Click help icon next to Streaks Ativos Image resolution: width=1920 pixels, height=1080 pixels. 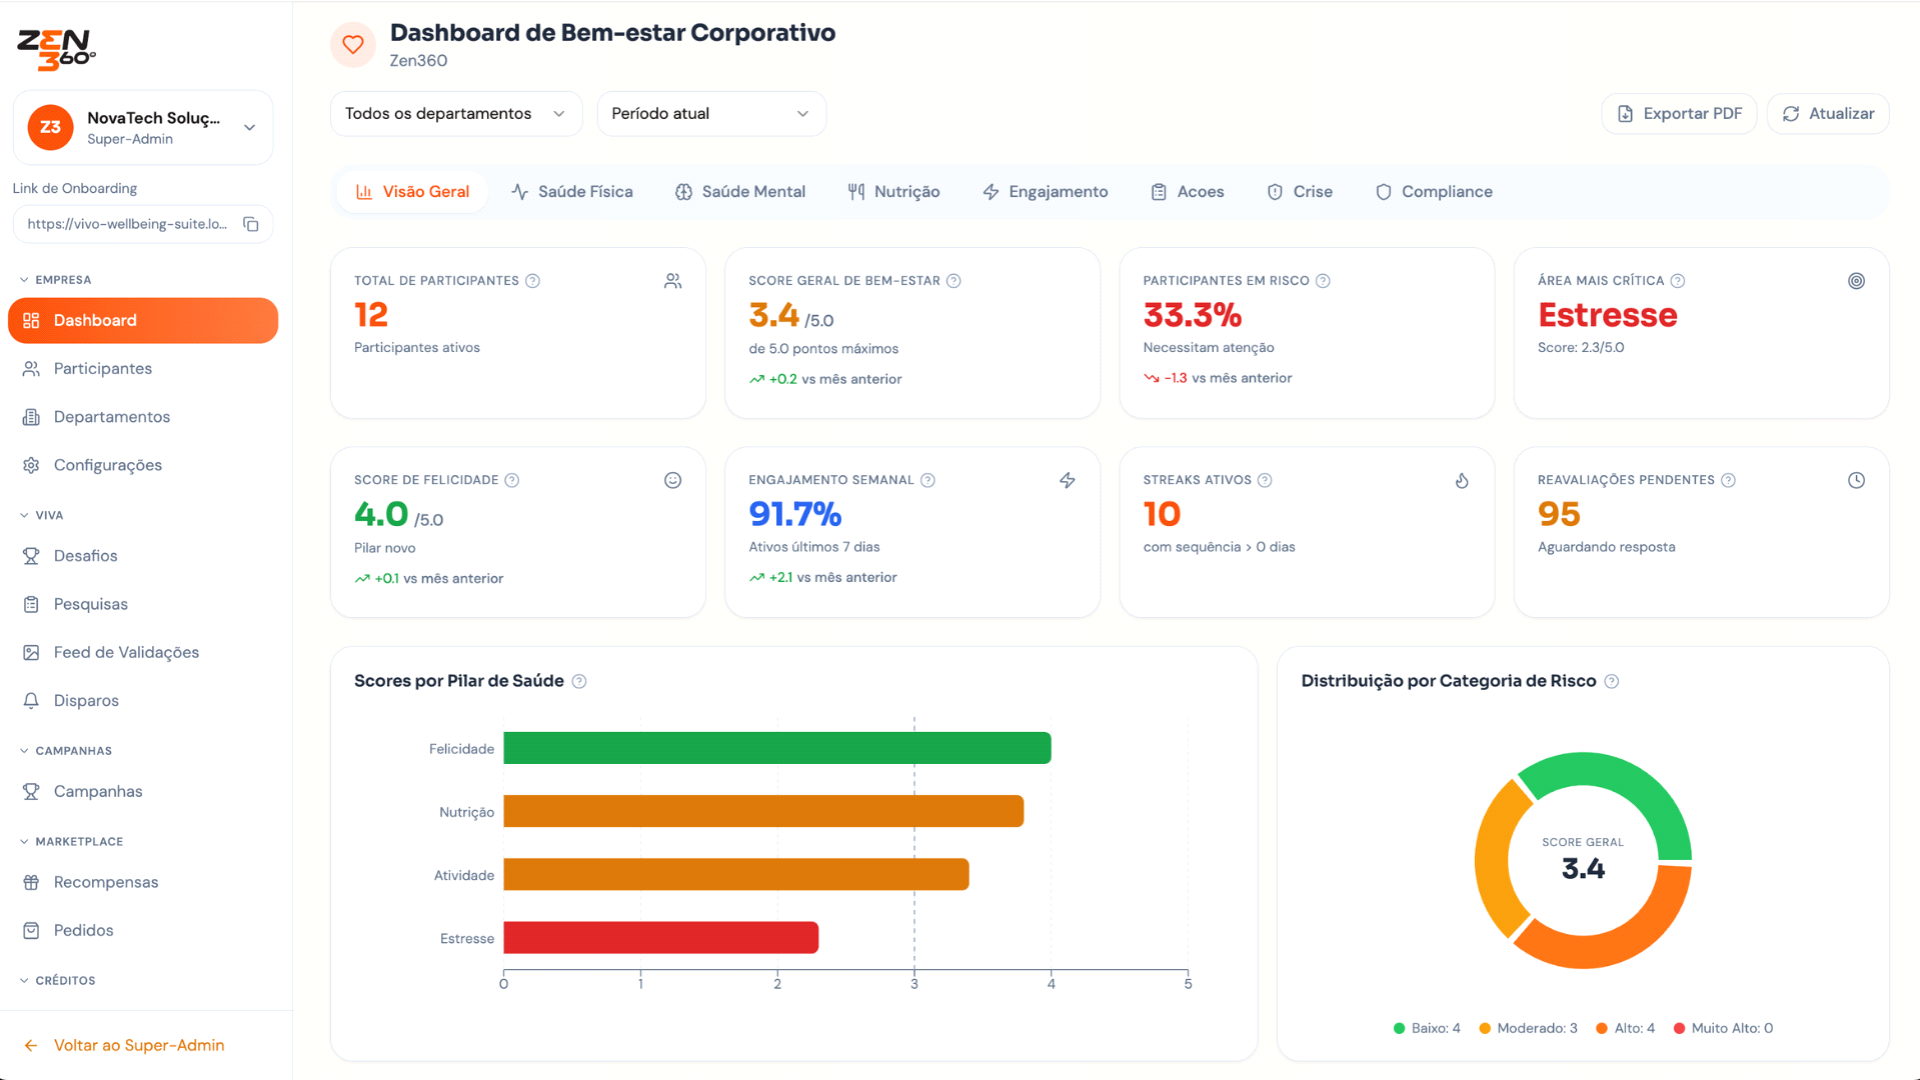[x=1265, y=480]
